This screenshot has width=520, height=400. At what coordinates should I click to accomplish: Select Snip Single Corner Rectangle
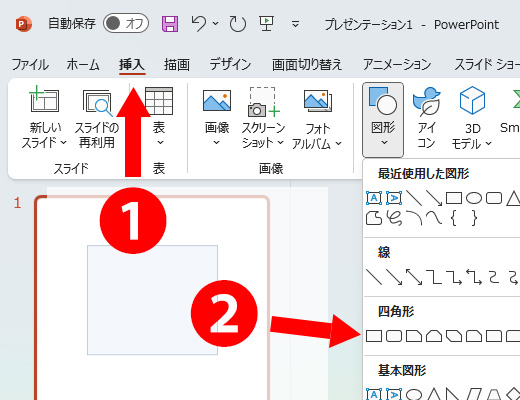(414, 336)
